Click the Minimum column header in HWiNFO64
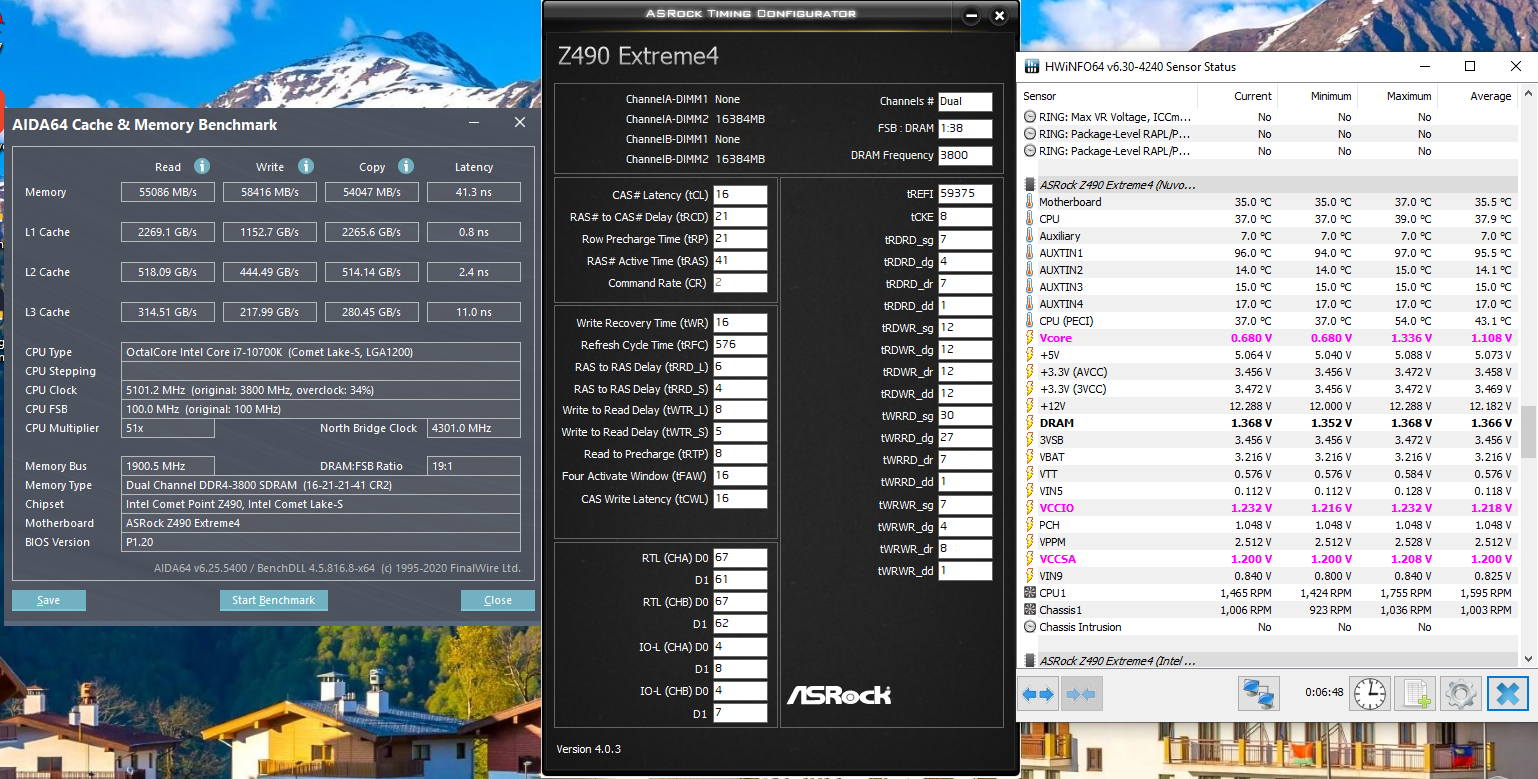Screen dimensions: 1538x779 click(x=1317, y=96)
